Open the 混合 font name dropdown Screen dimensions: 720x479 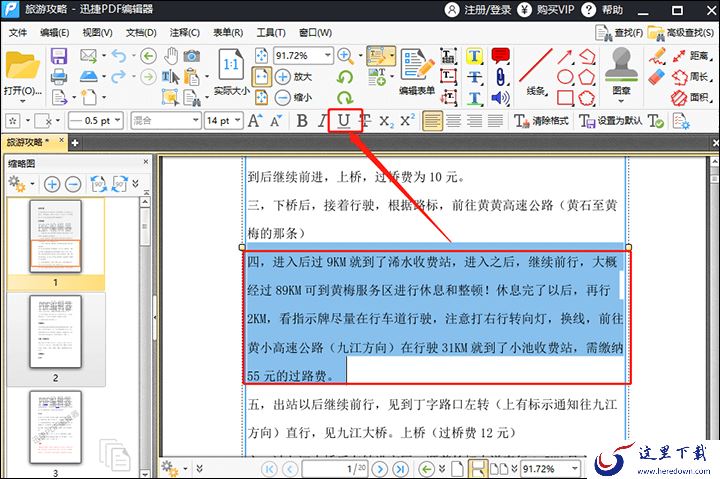[196, 121]
